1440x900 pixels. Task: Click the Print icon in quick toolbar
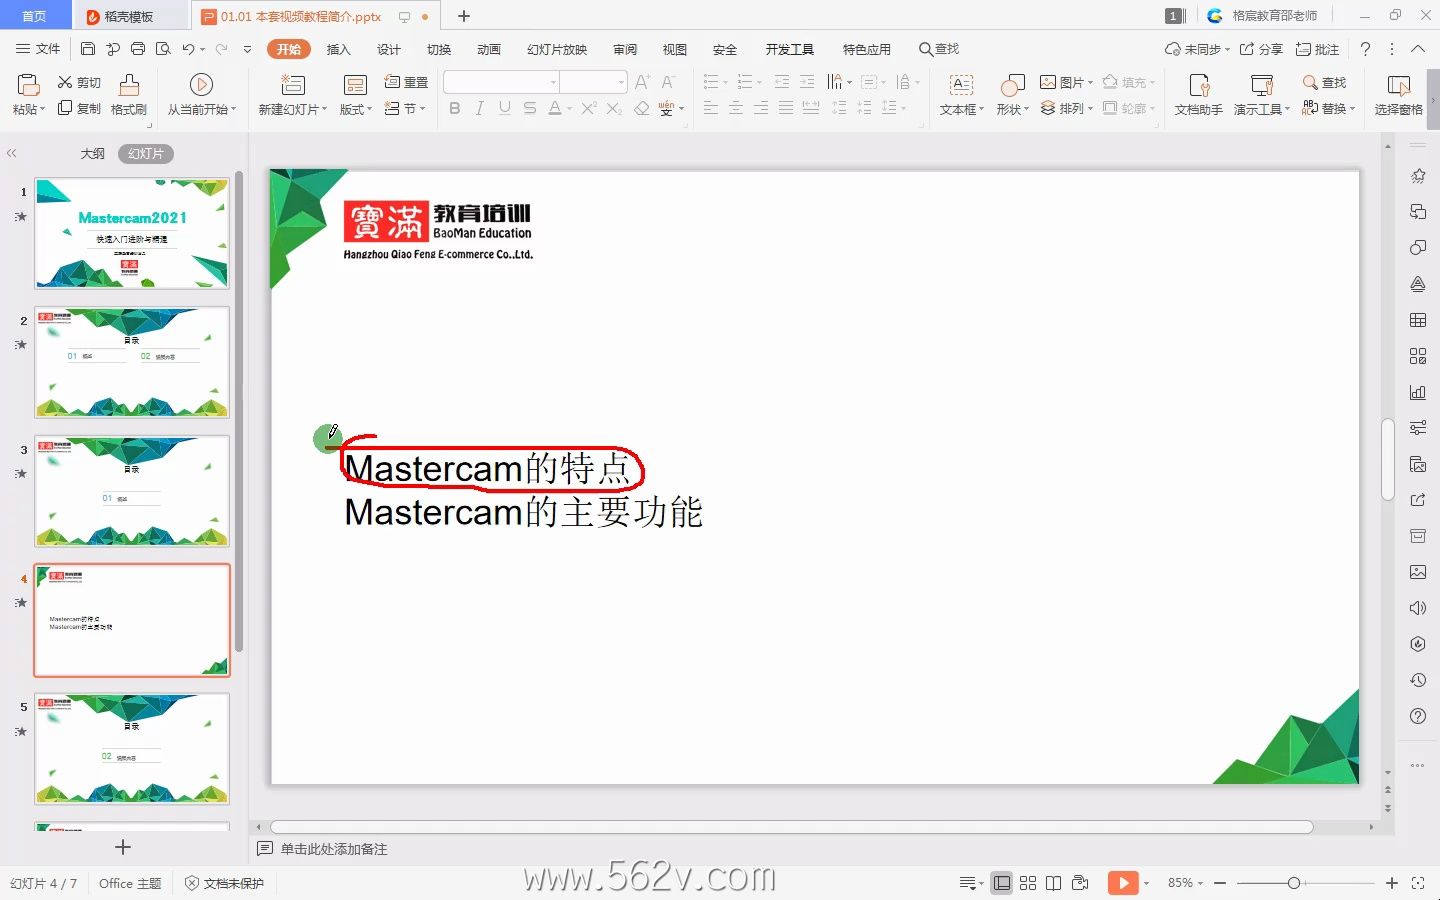tap(138, 49)
